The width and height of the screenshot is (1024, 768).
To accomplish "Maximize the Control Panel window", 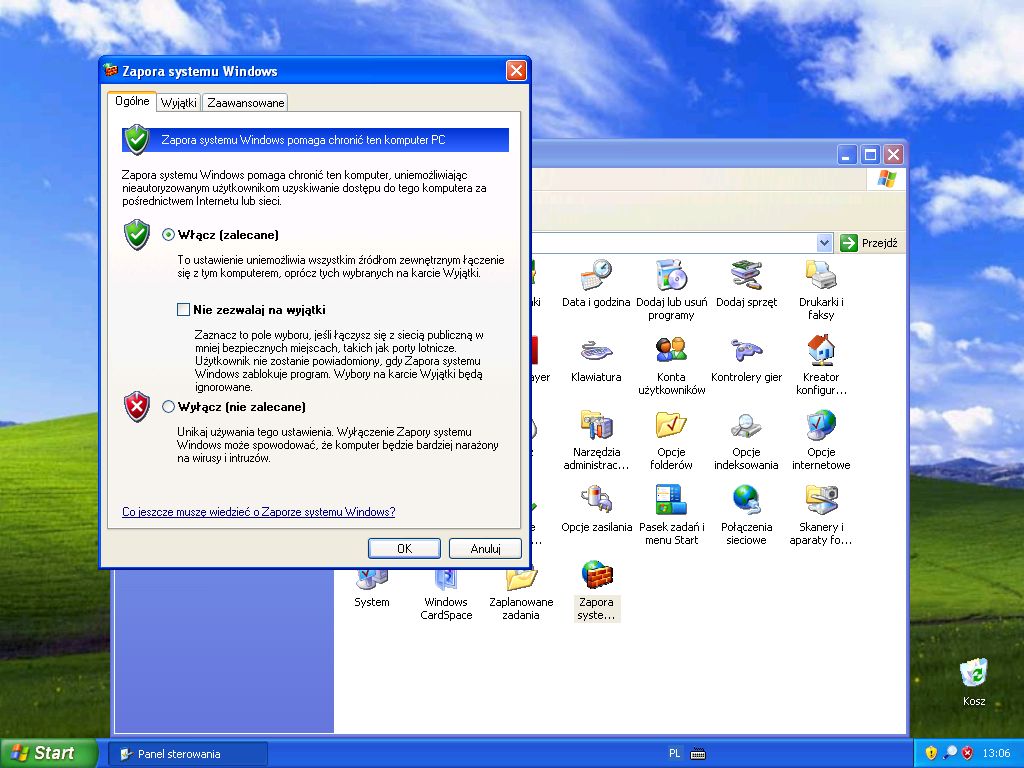I will 870,155.
